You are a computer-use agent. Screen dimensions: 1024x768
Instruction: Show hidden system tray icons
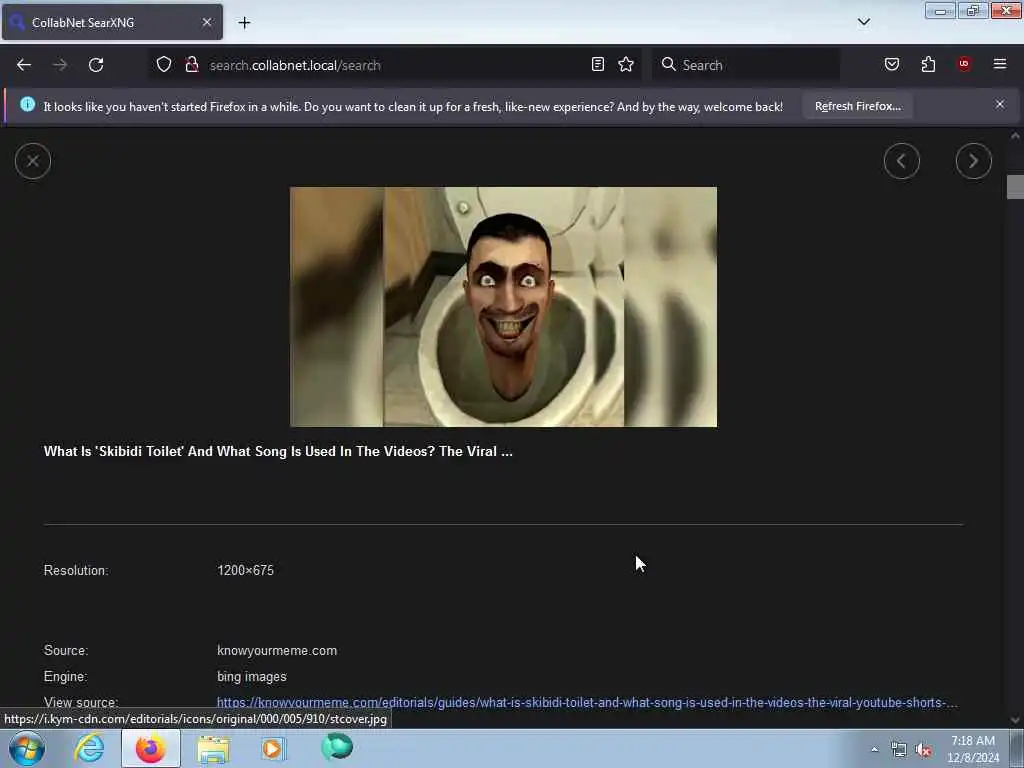(x=874, y=750)
